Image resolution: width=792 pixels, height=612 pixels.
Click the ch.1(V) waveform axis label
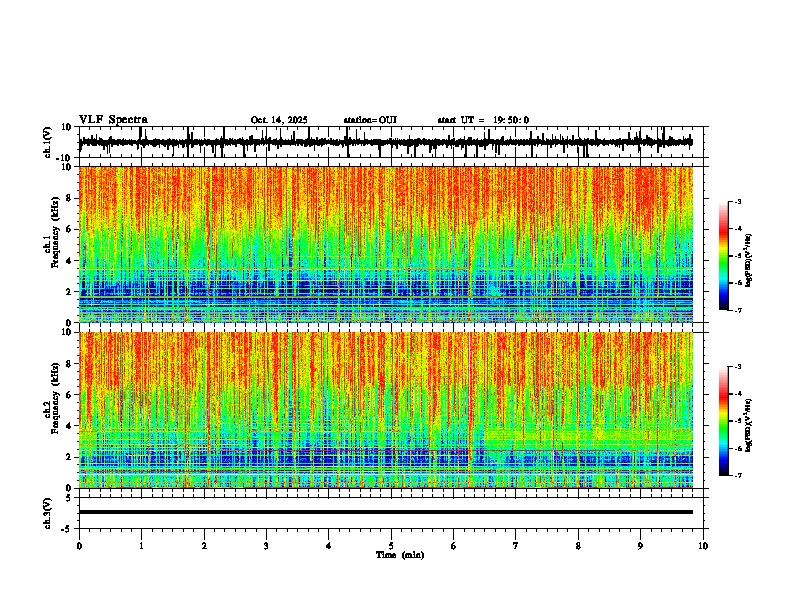47,142
